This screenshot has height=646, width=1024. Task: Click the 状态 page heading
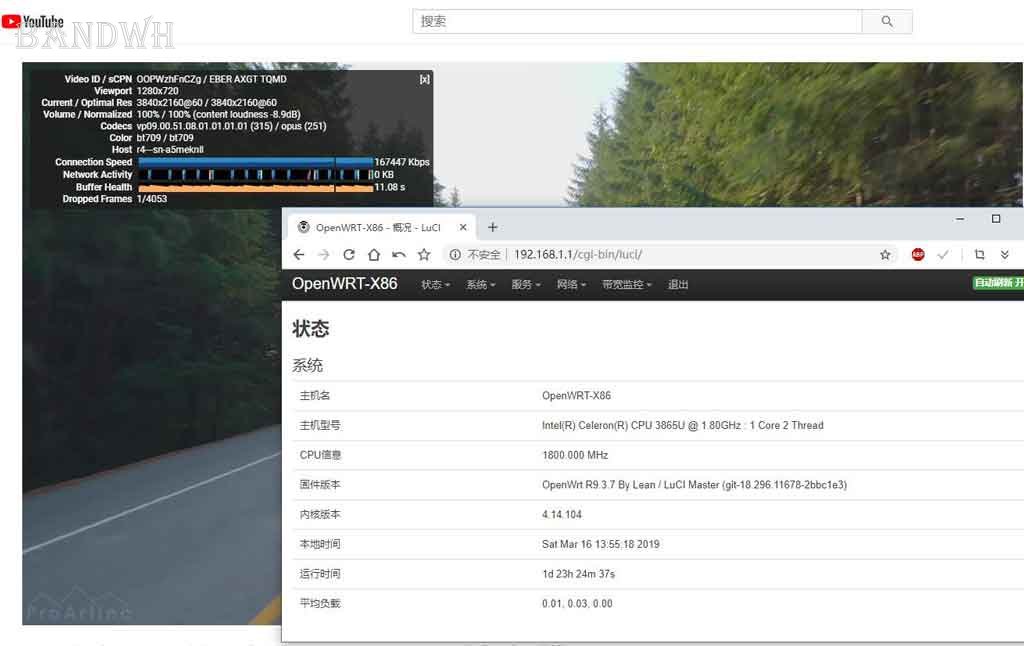311,329
